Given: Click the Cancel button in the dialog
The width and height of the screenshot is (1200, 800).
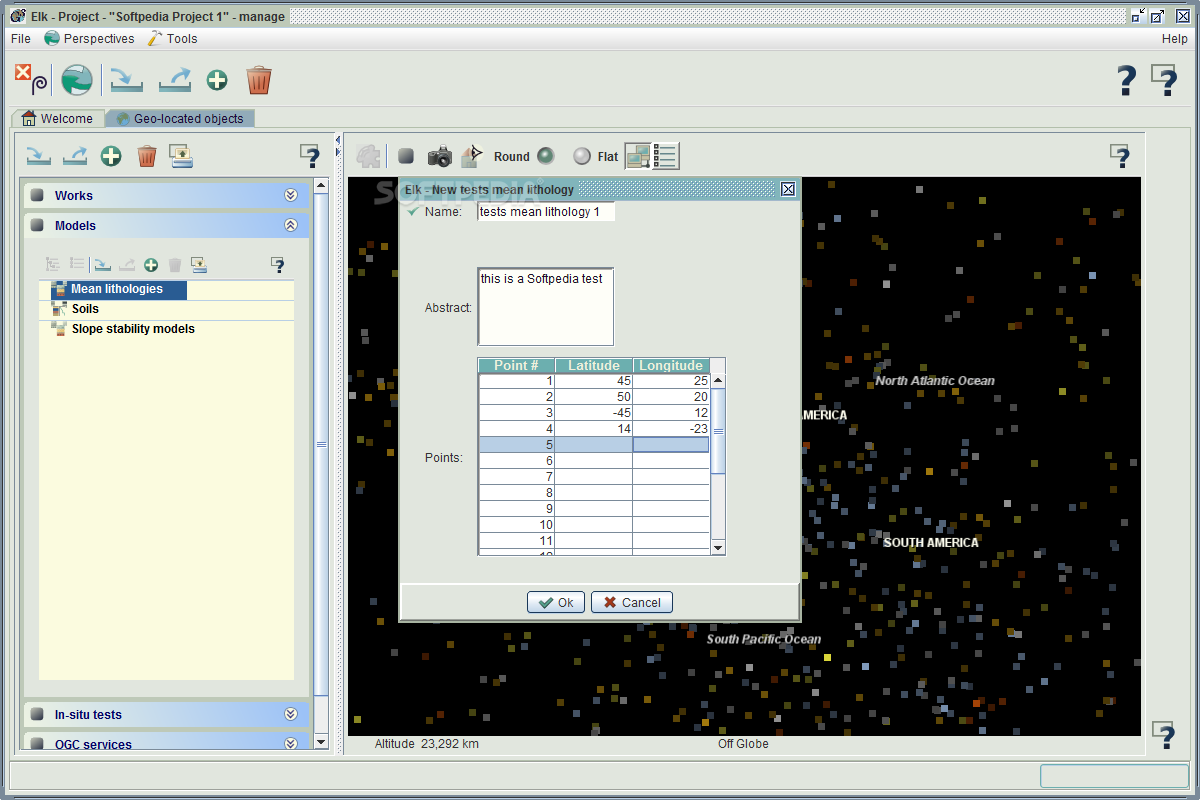Looking at the screenshot, I should 632,602.
